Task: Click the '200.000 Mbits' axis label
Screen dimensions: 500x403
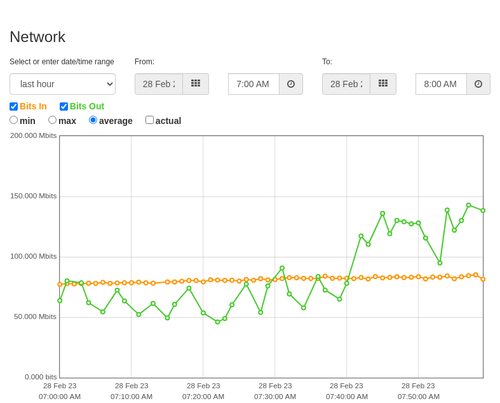Action: tap(33, 135)
